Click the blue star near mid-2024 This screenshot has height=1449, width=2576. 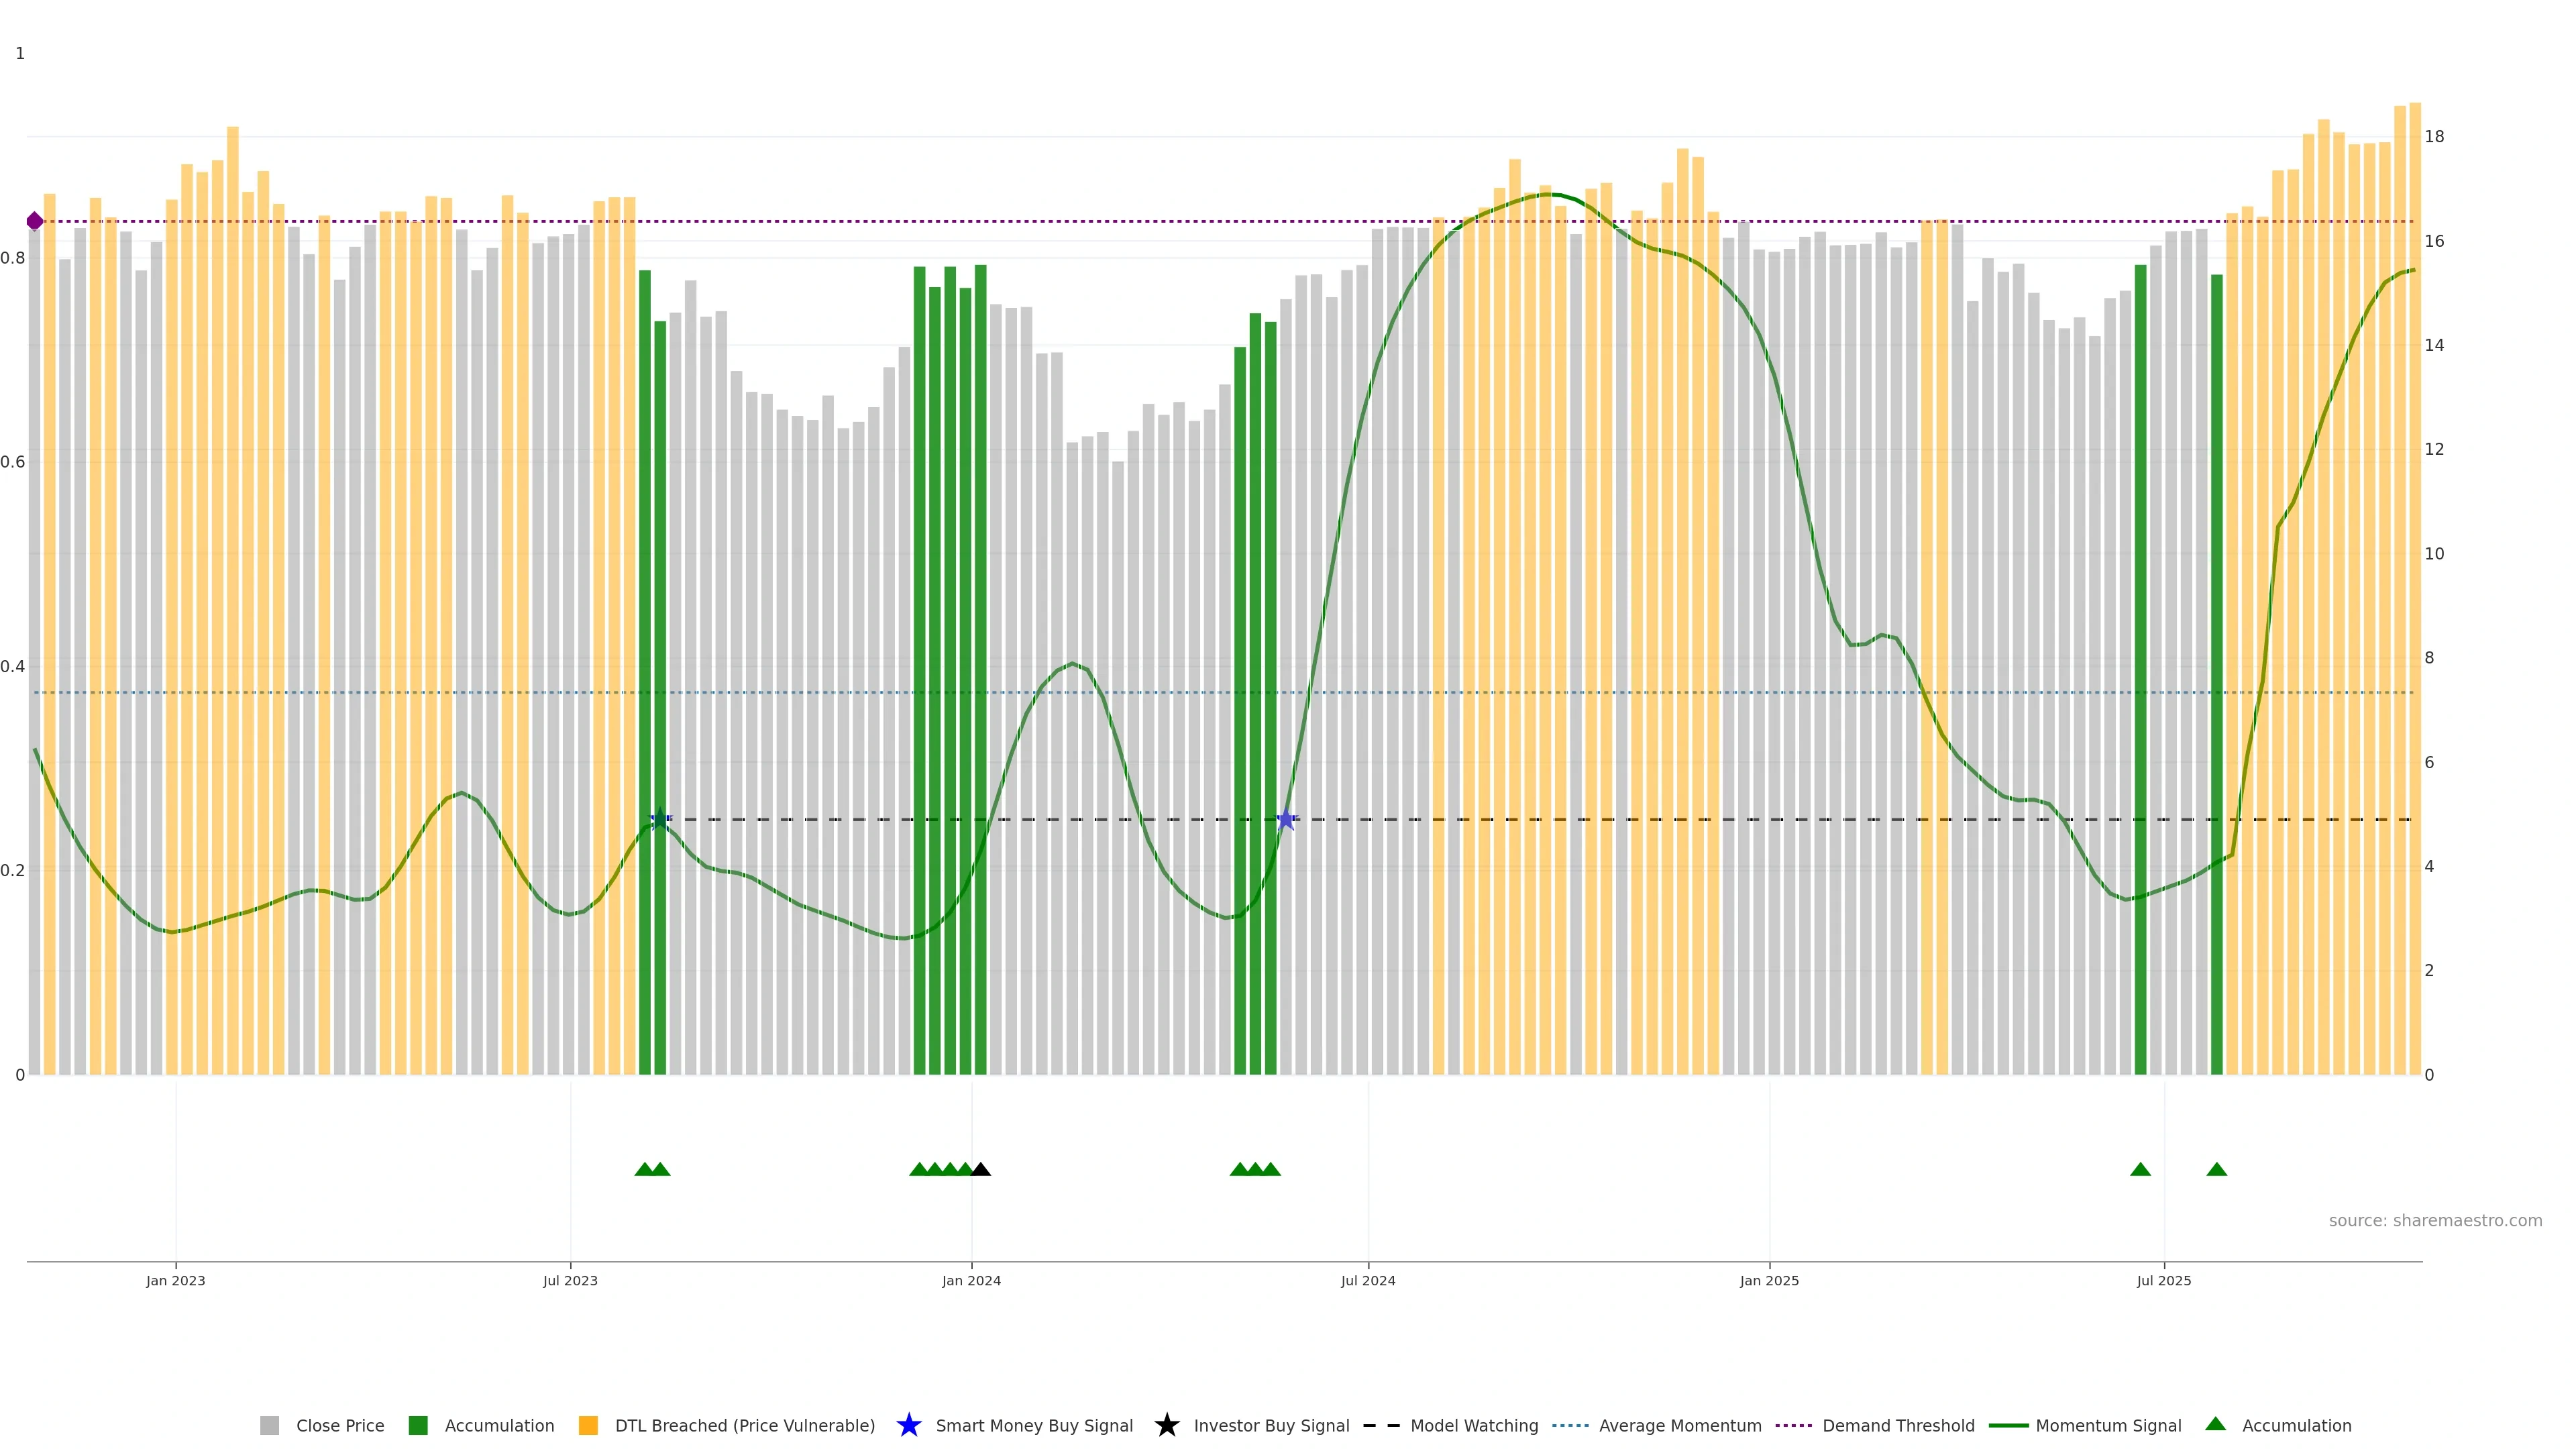point(1286,820)
